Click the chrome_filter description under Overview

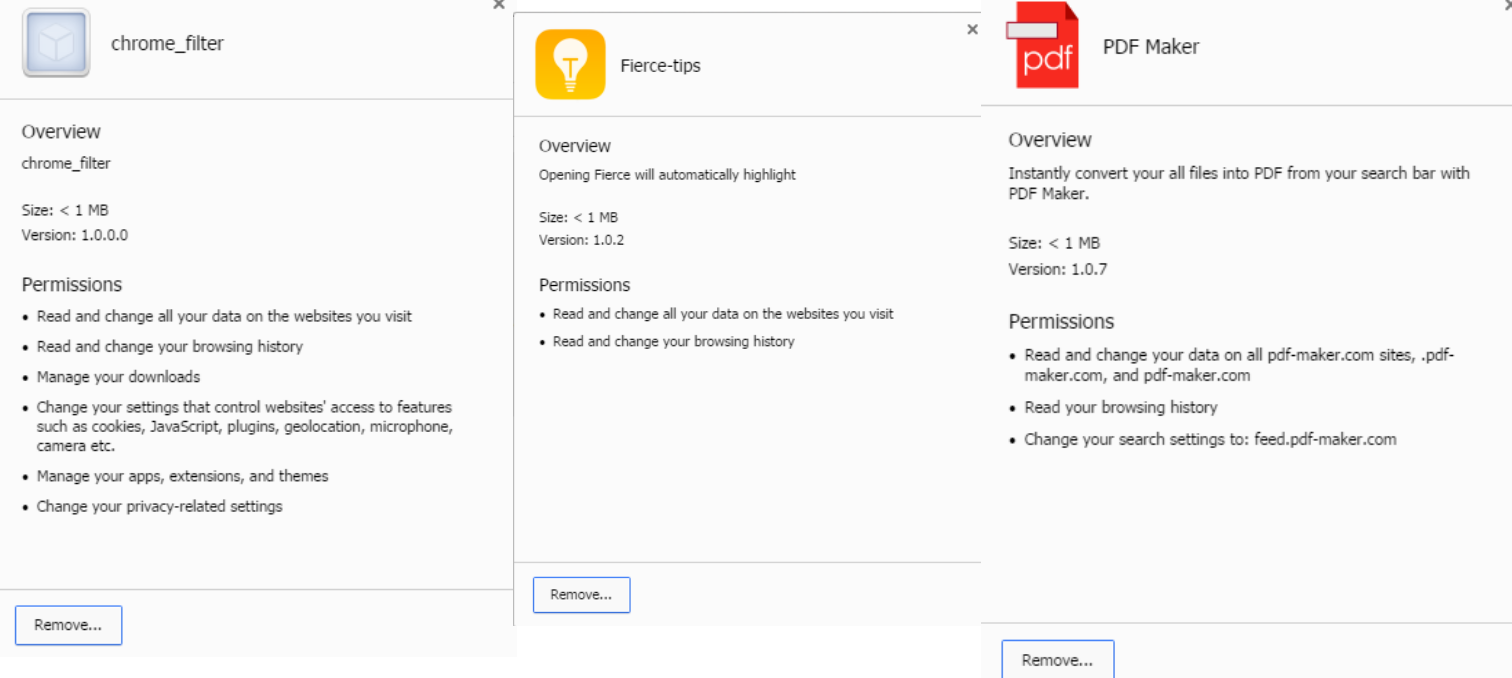pyautogui.click(x=66, y=163)
